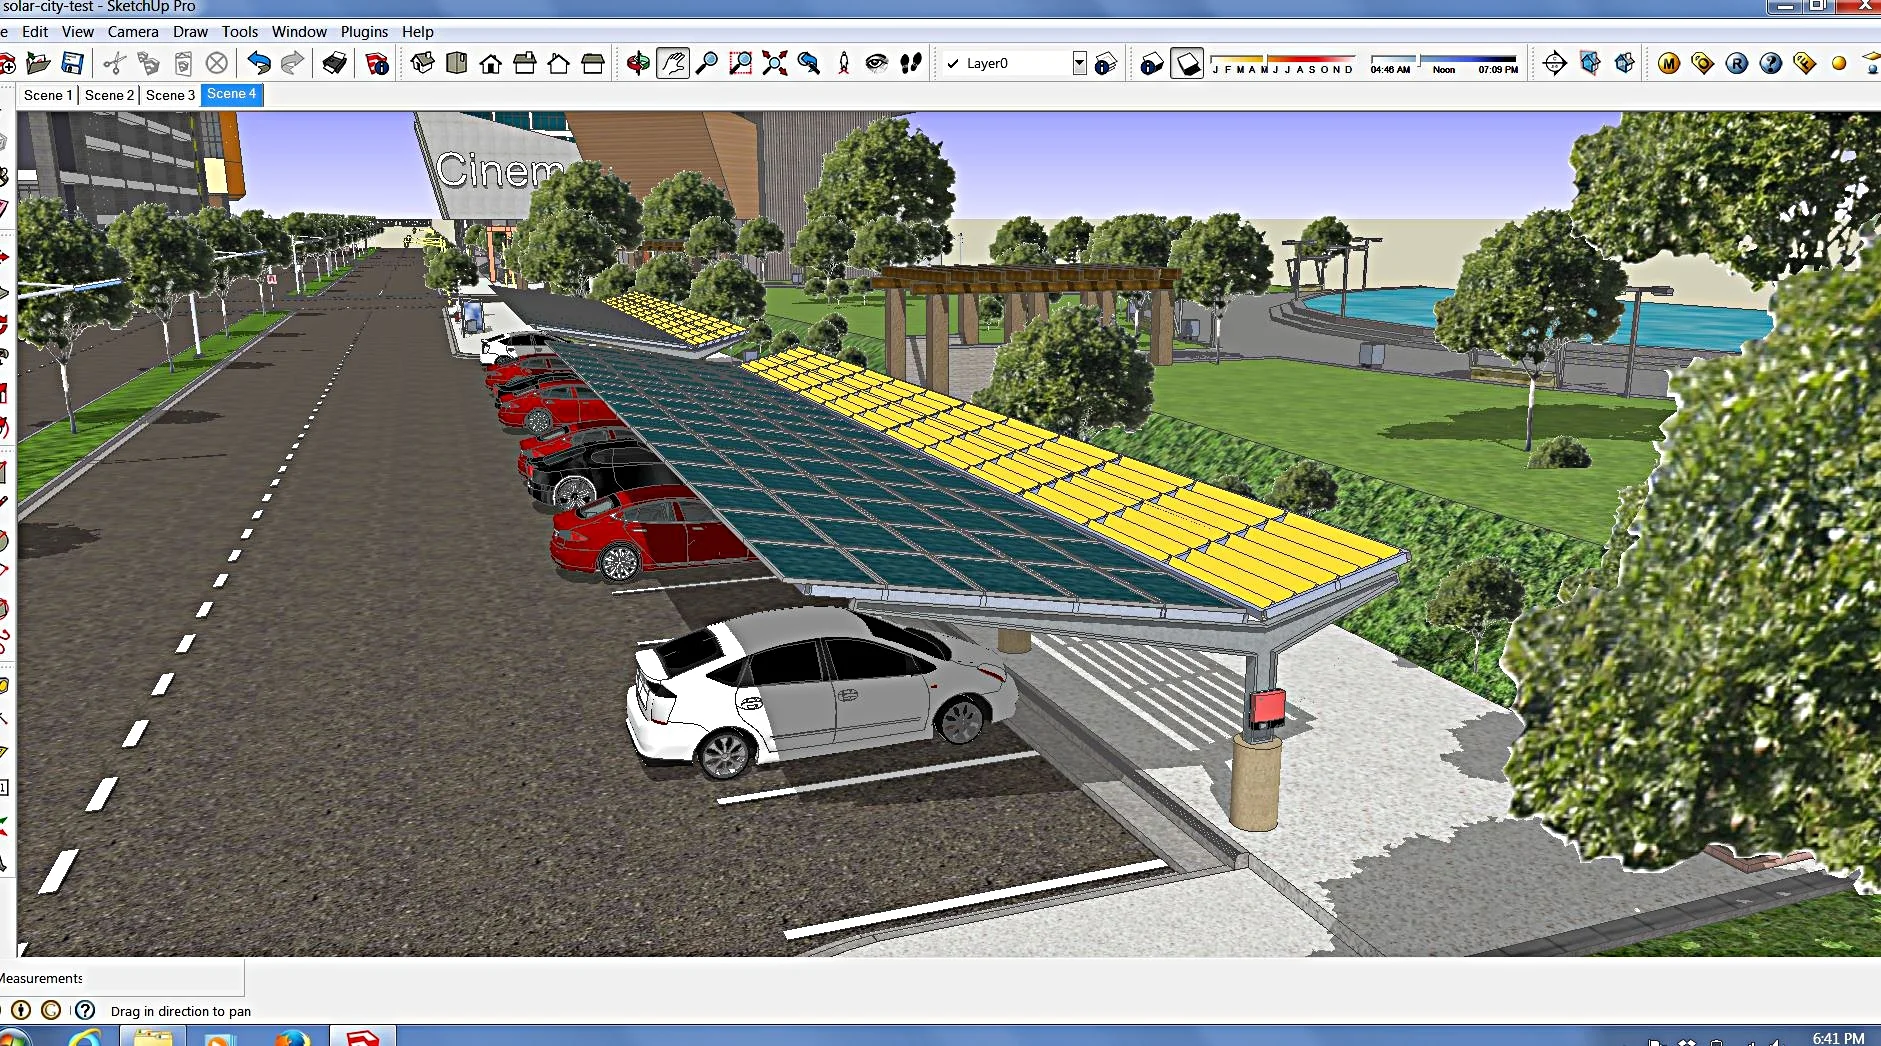Click the Open file folder icon
Screen dimensions: 1881x1046
point(38,63)
